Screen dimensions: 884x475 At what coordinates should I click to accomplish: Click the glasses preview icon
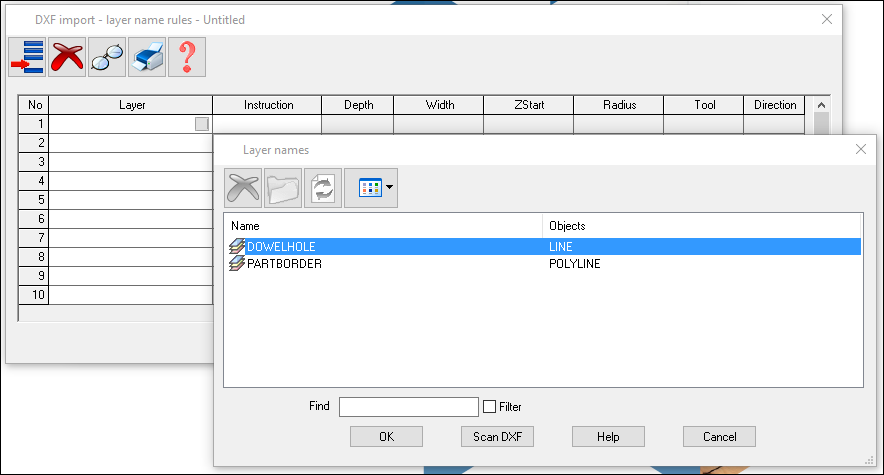107,57
